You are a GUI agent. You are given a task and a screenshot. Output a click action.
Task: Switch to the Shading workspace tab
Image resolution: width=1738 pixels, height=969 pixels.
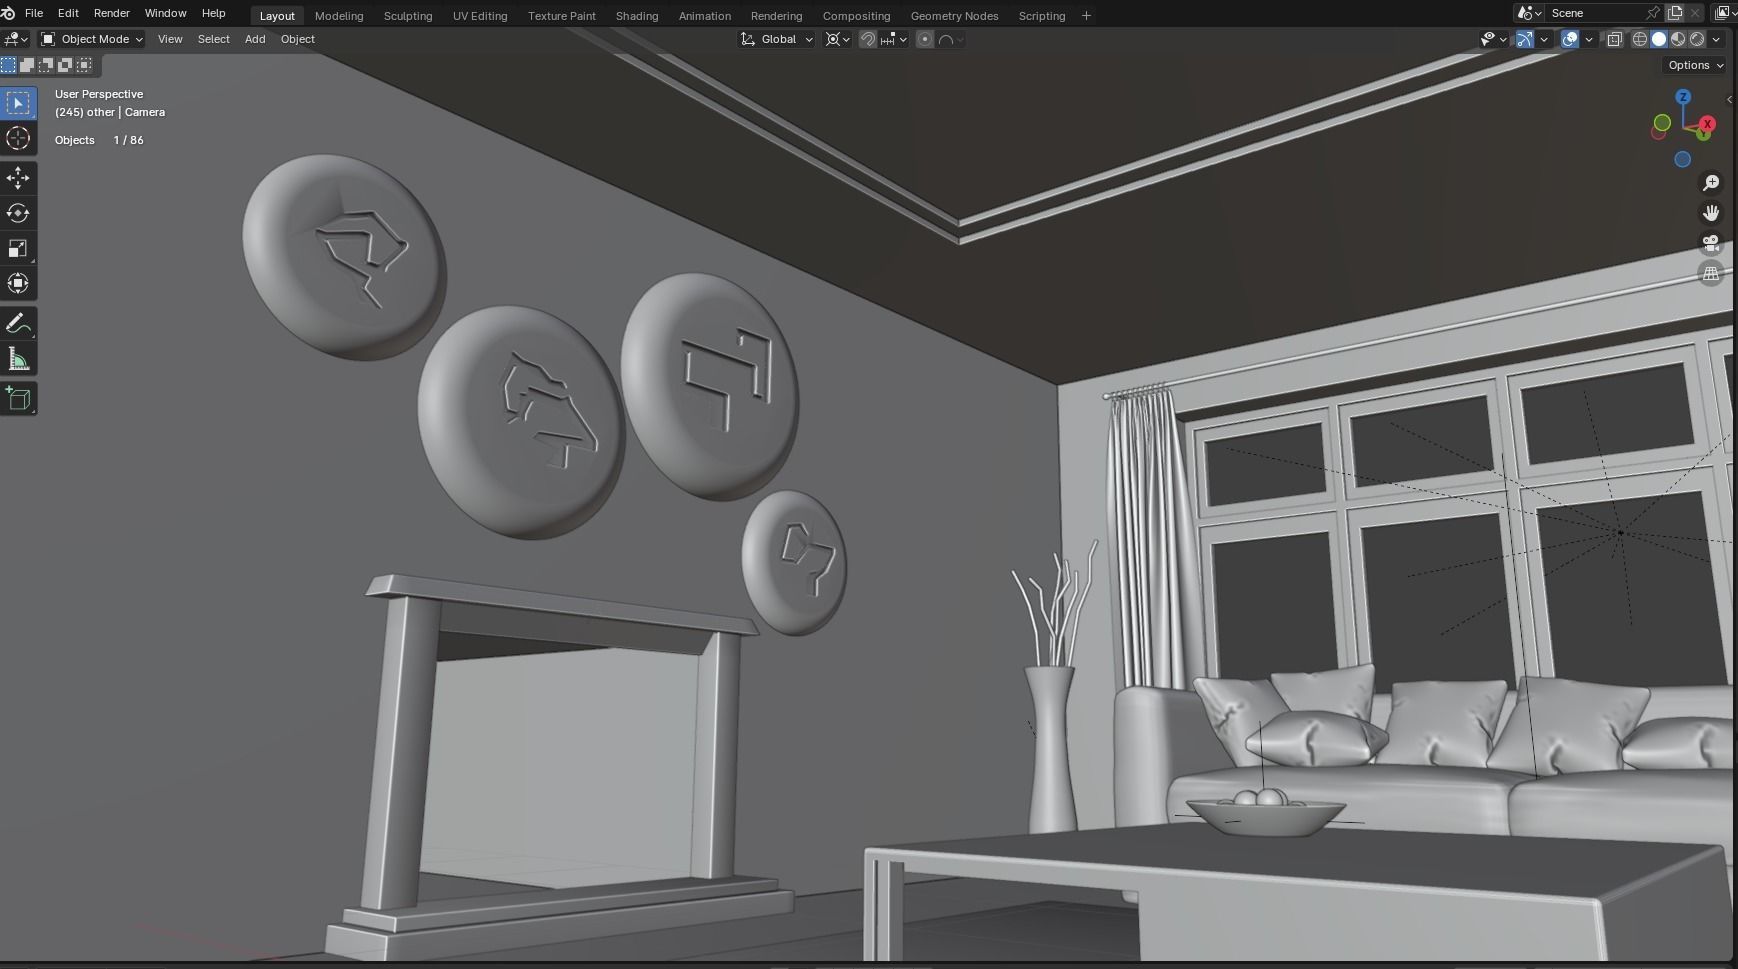637,16
